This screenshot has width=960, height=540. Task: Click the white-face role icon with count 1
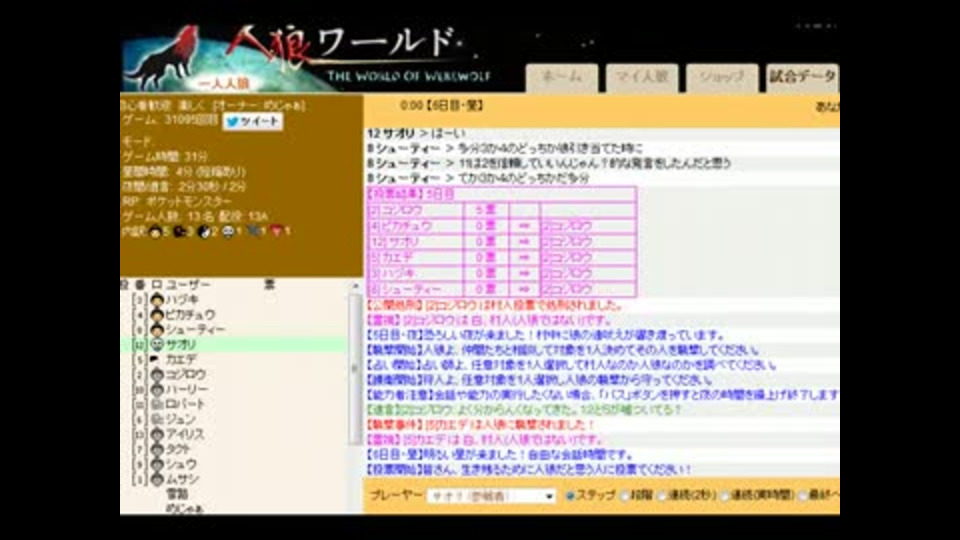[228, 231]
